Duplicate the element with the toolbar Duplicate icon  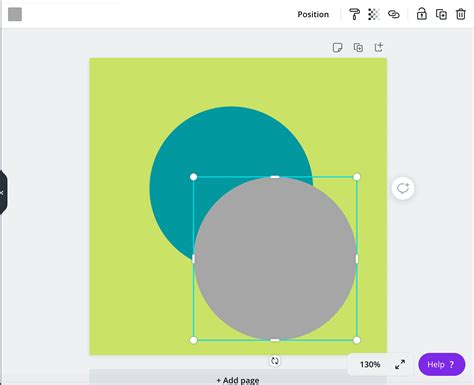pyautogui.click(x=441, y=14)
